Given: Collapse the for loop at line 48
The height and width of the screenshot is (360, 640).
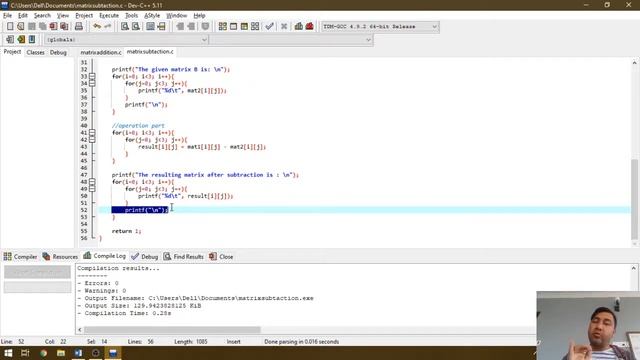Looking at the screenshot, I should [x=92, y=182].
